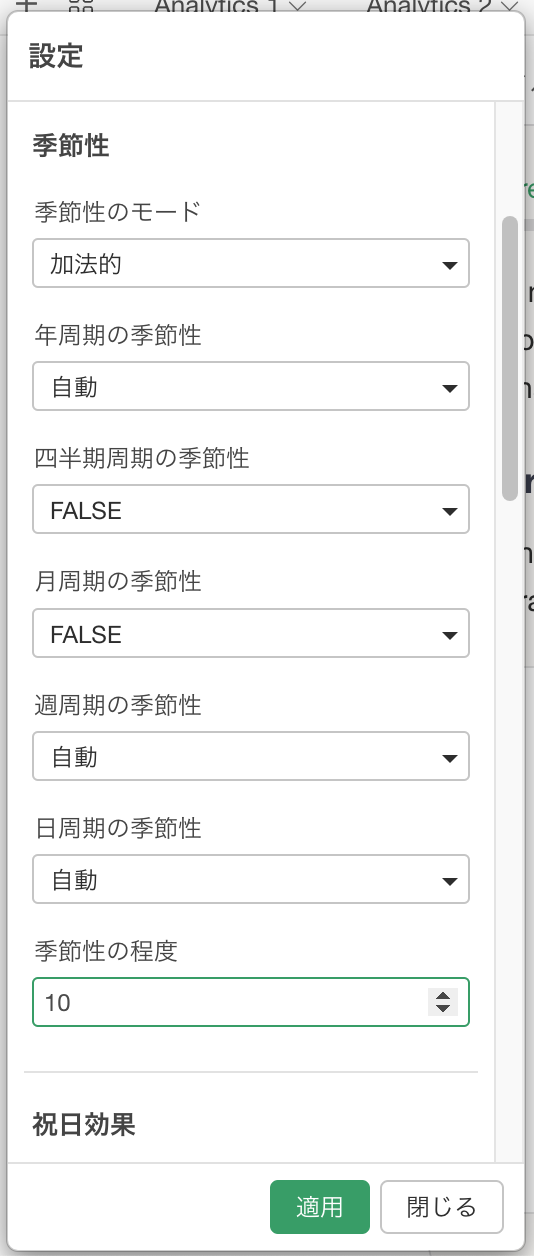Open the 四半期周期の季節性 dropdown set to FALSE
Screen dimensions: 534x1256
[x=251, y=510]
